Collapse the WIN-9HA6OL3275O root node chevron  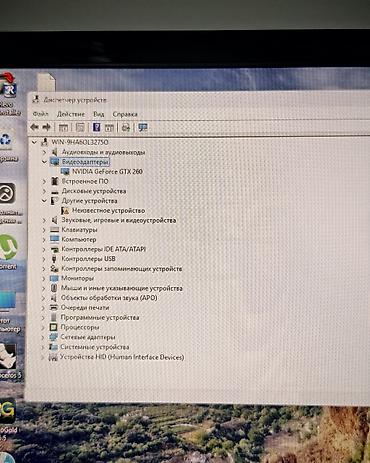point(34,142)
